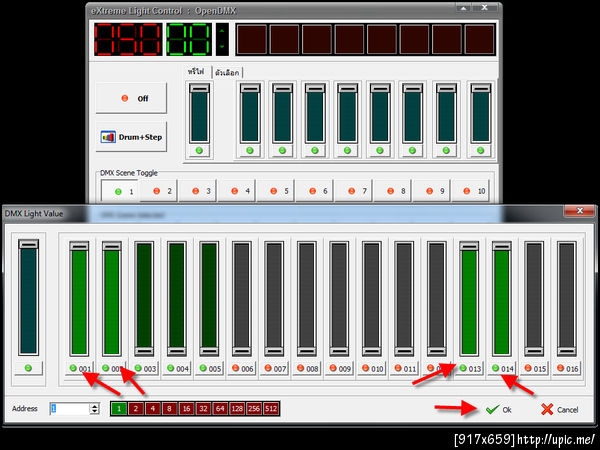600x450 pixels.
Task: Toggle DMX scene 10
Action: click(x=470, y=191)
